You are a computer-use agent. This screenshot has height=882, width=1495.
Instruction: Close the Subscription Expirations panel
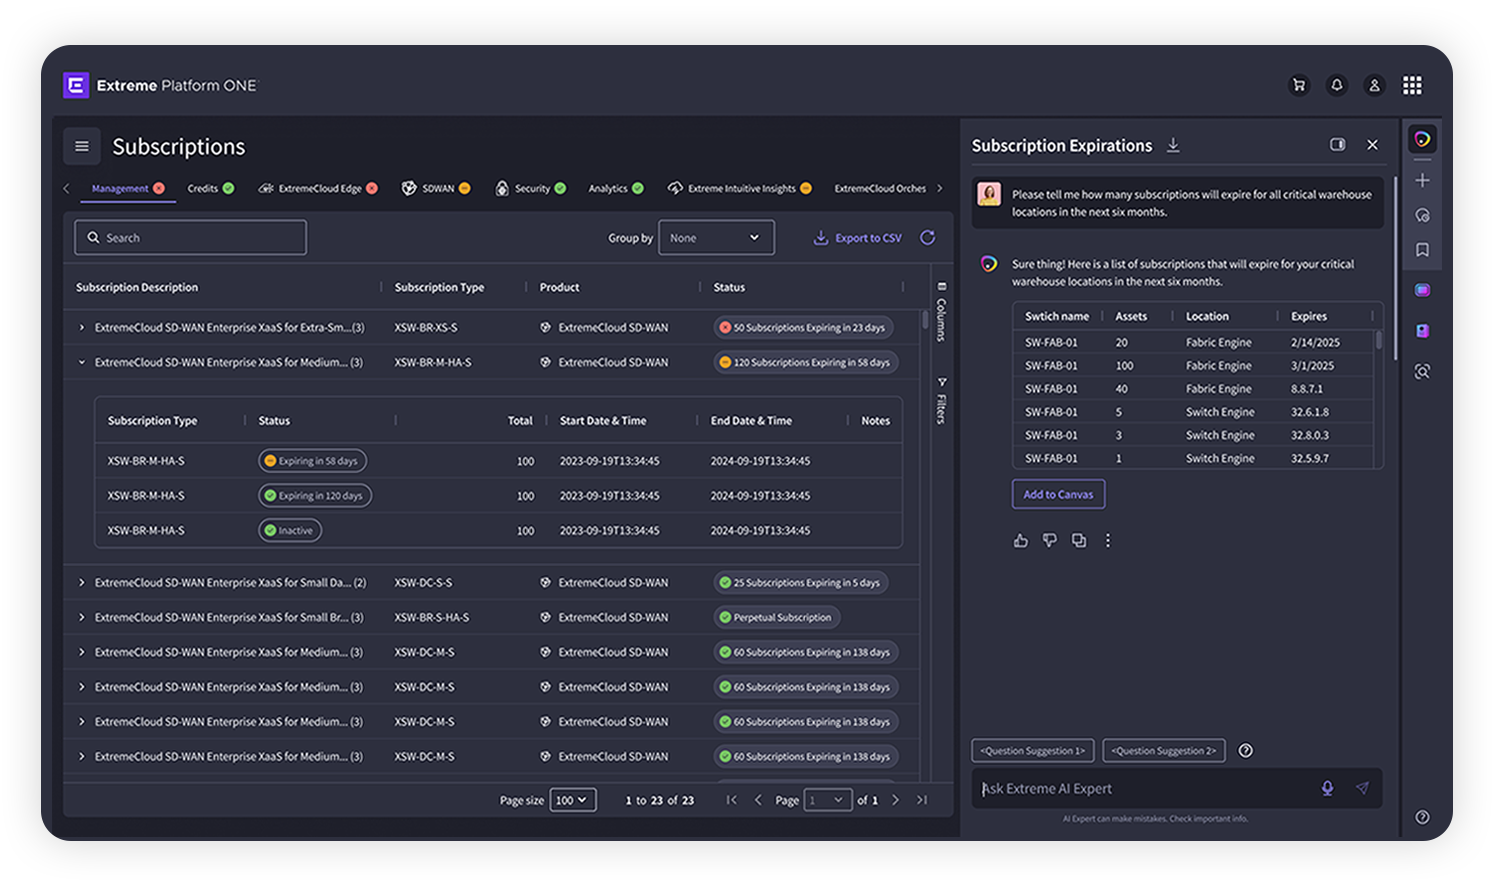[1372, 145]
